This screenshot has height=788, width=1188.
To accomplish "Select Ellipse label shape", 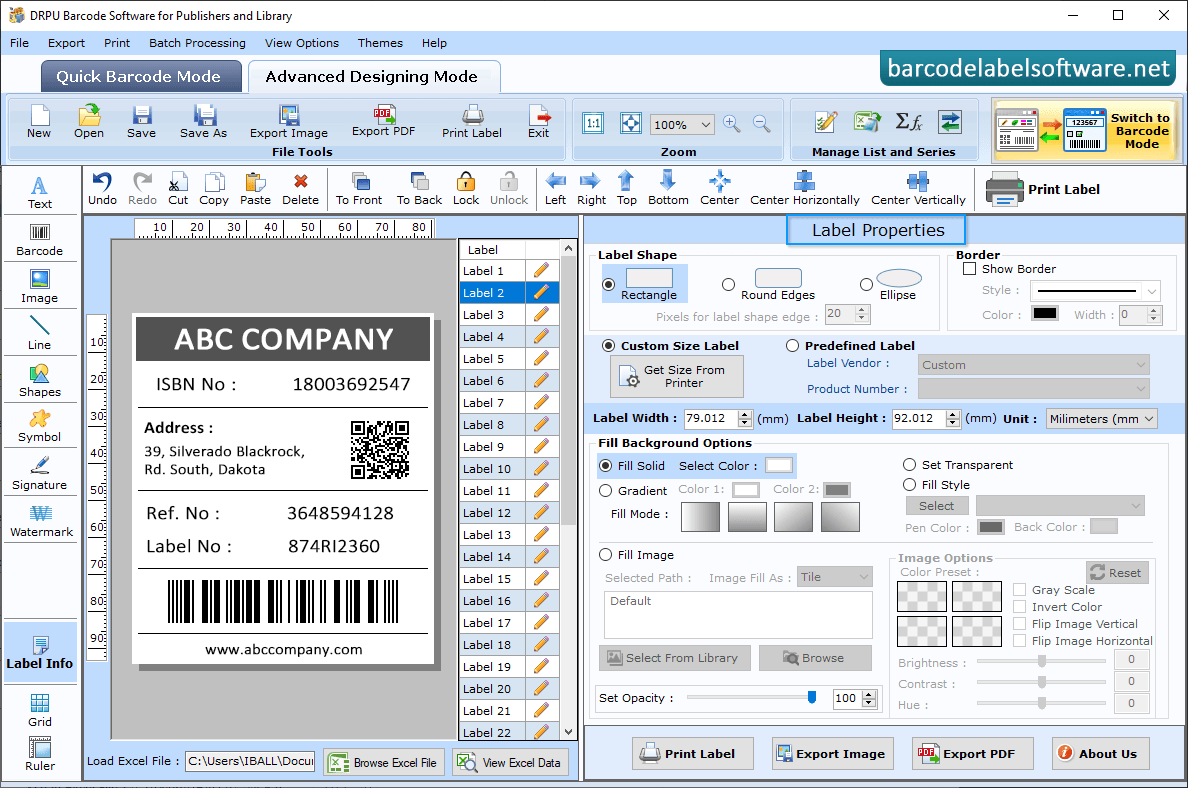I will (x=866, y=285).
